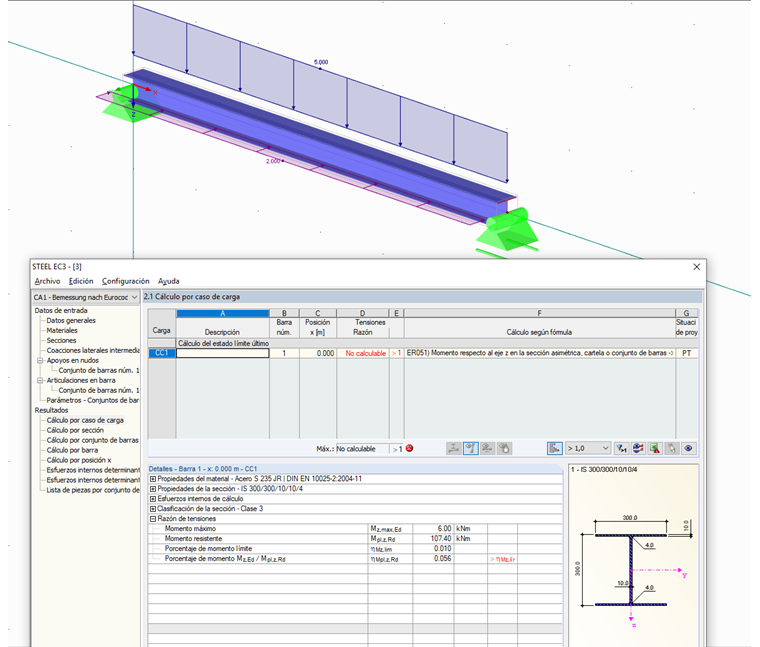This screenshot has height=647, width=760.
Task: Open Lista de piezas por conjunto
Action: [x=93, y=490]
